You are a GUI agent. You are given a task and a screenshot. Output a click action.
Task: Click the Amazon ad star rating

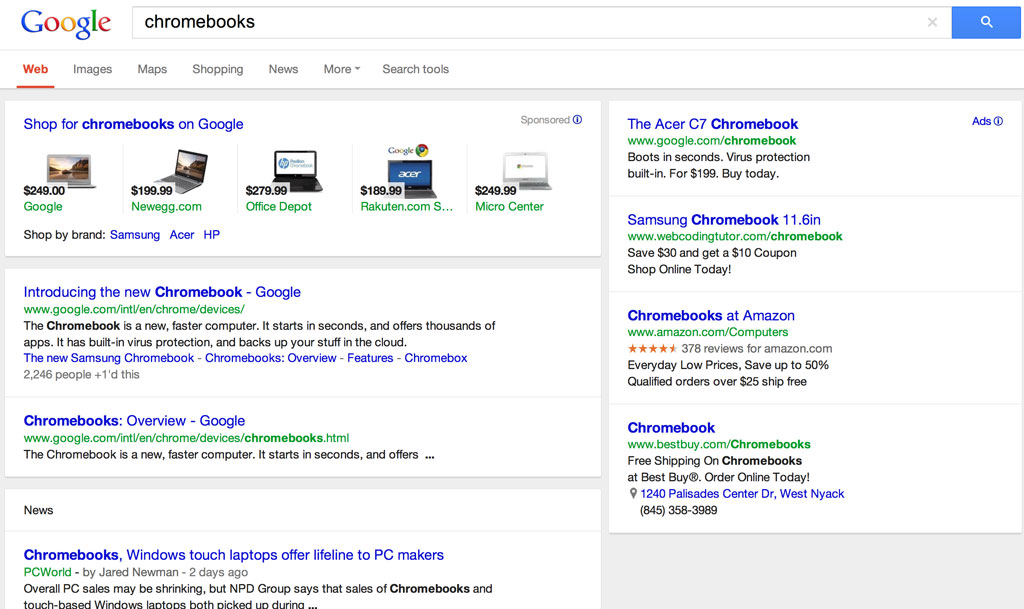652,349
